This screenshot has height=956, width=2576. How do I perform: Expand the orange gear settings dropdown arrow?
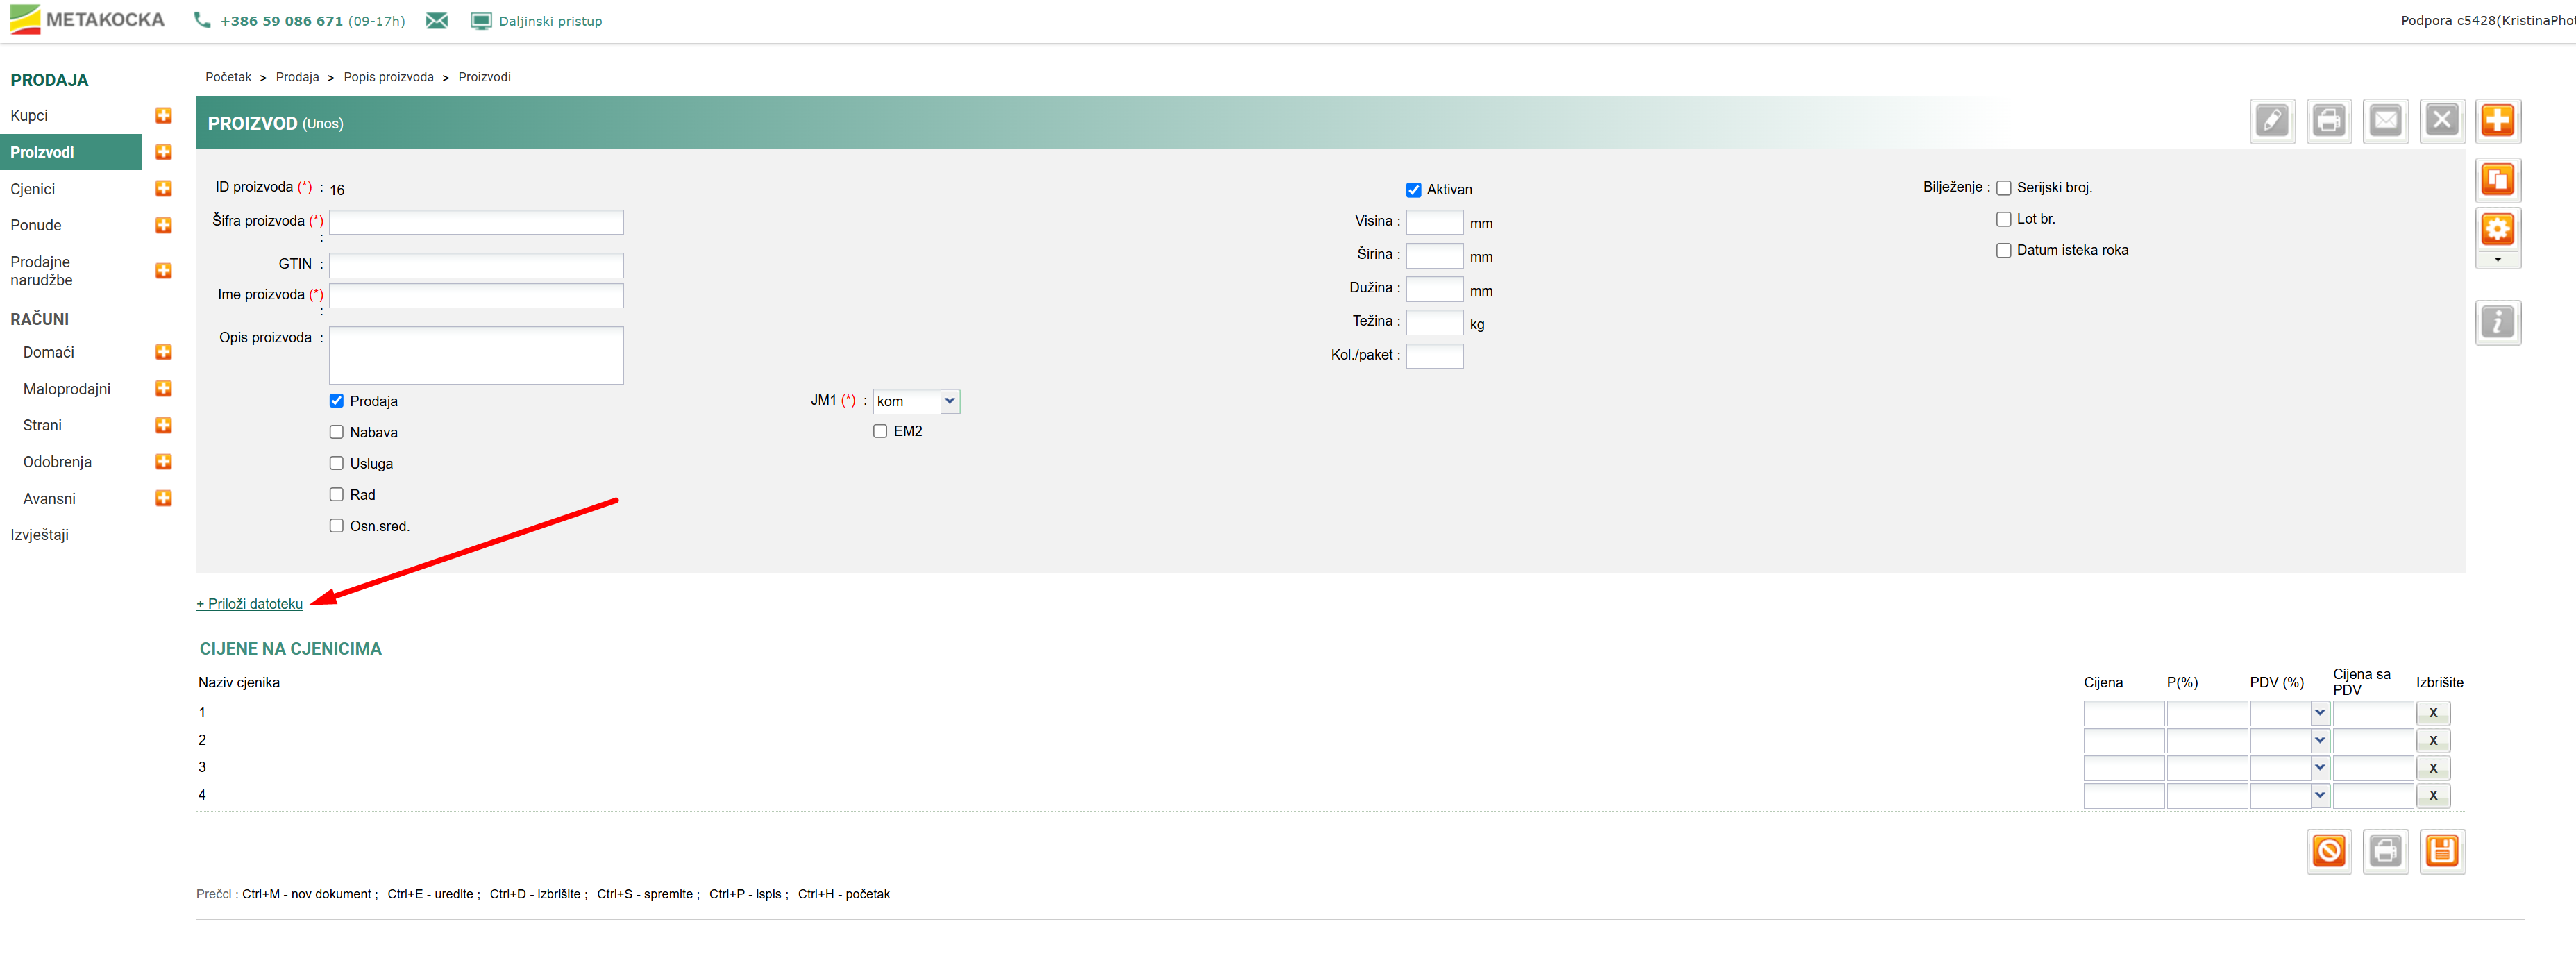(2497, 260)
